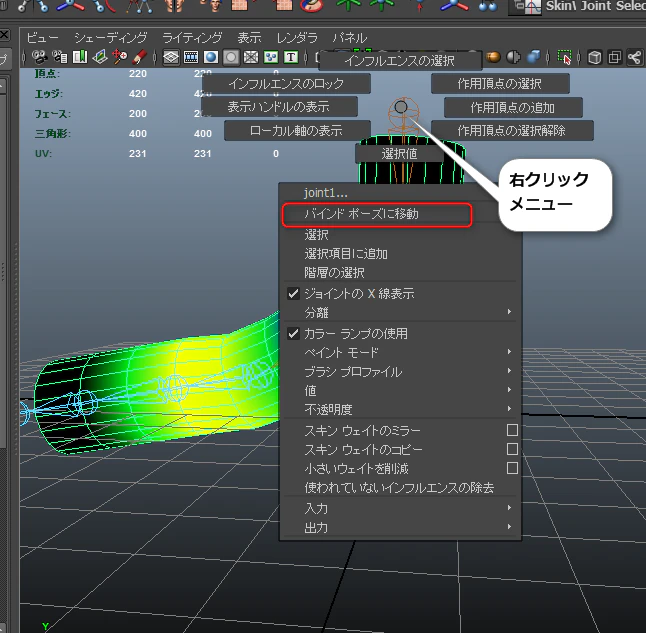Open the シェーディング menu
Image resolution: width=646 pixels, height=633 pixels.
click(x=110, y=38)
